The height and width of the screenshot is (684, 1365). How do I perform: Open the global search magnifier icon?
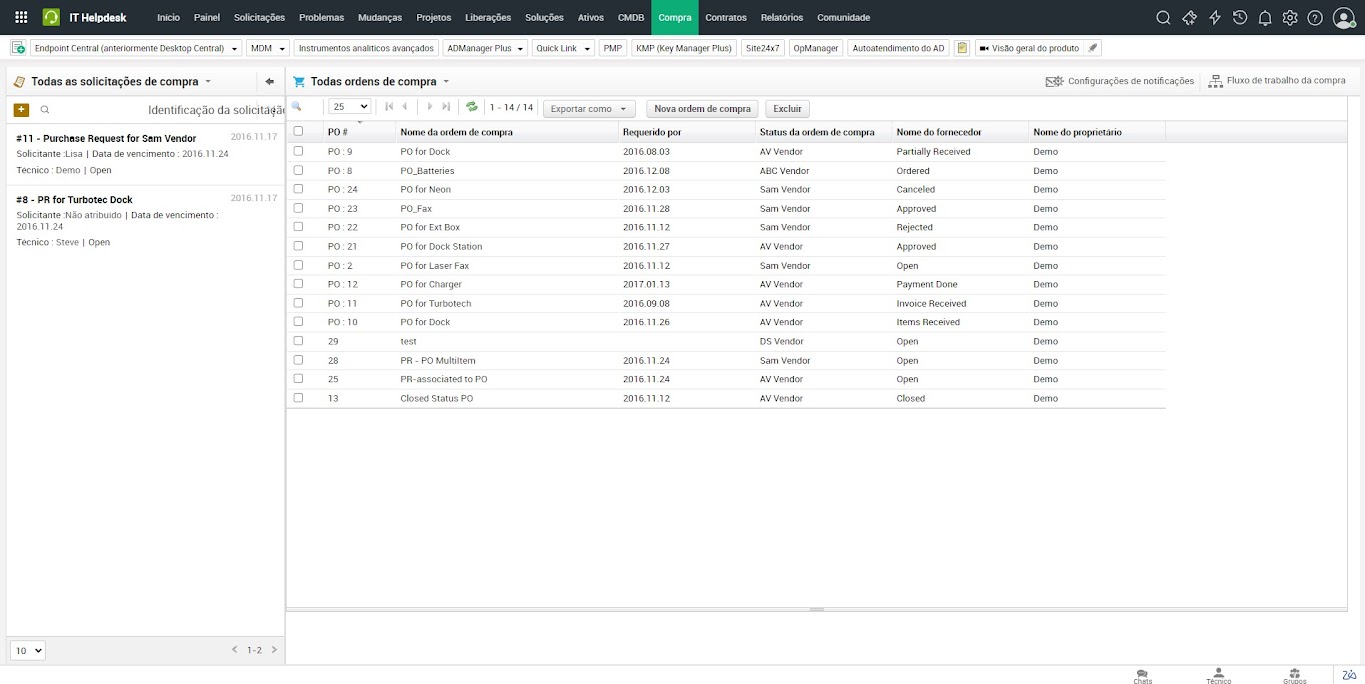click(x=1163, y=17)
